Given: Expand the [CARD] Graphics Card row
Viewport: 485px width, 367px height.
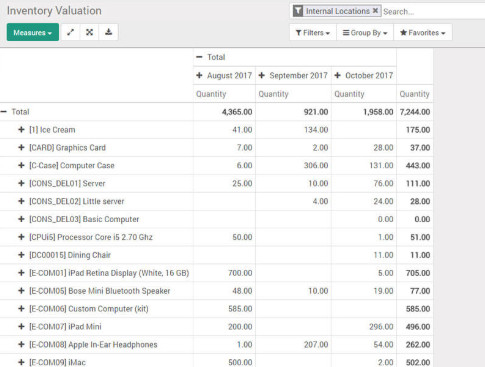Looking at the screenshot, I should [x=21, y=148].
